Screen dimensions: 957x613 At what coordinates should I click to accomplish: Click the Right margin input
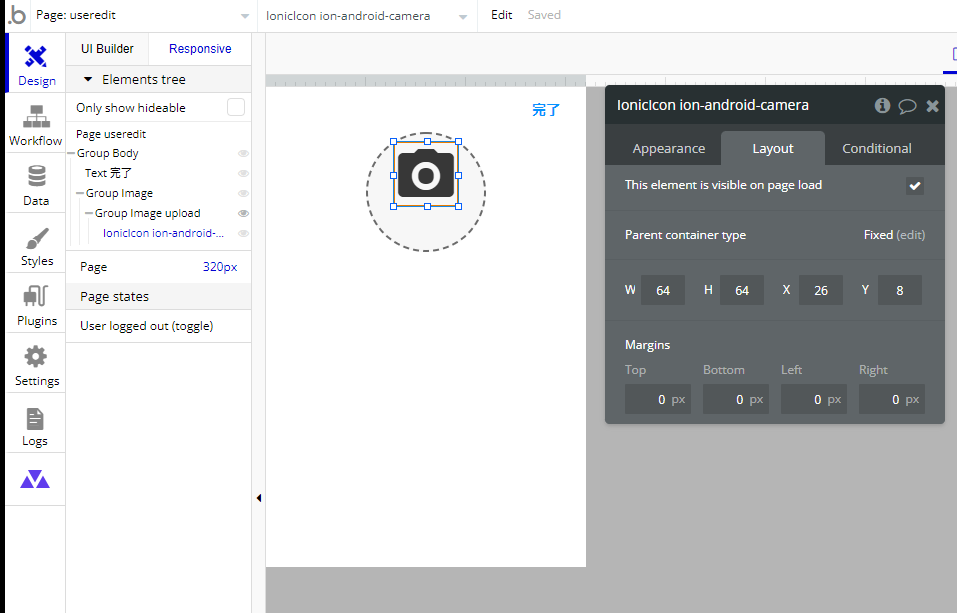892,399
